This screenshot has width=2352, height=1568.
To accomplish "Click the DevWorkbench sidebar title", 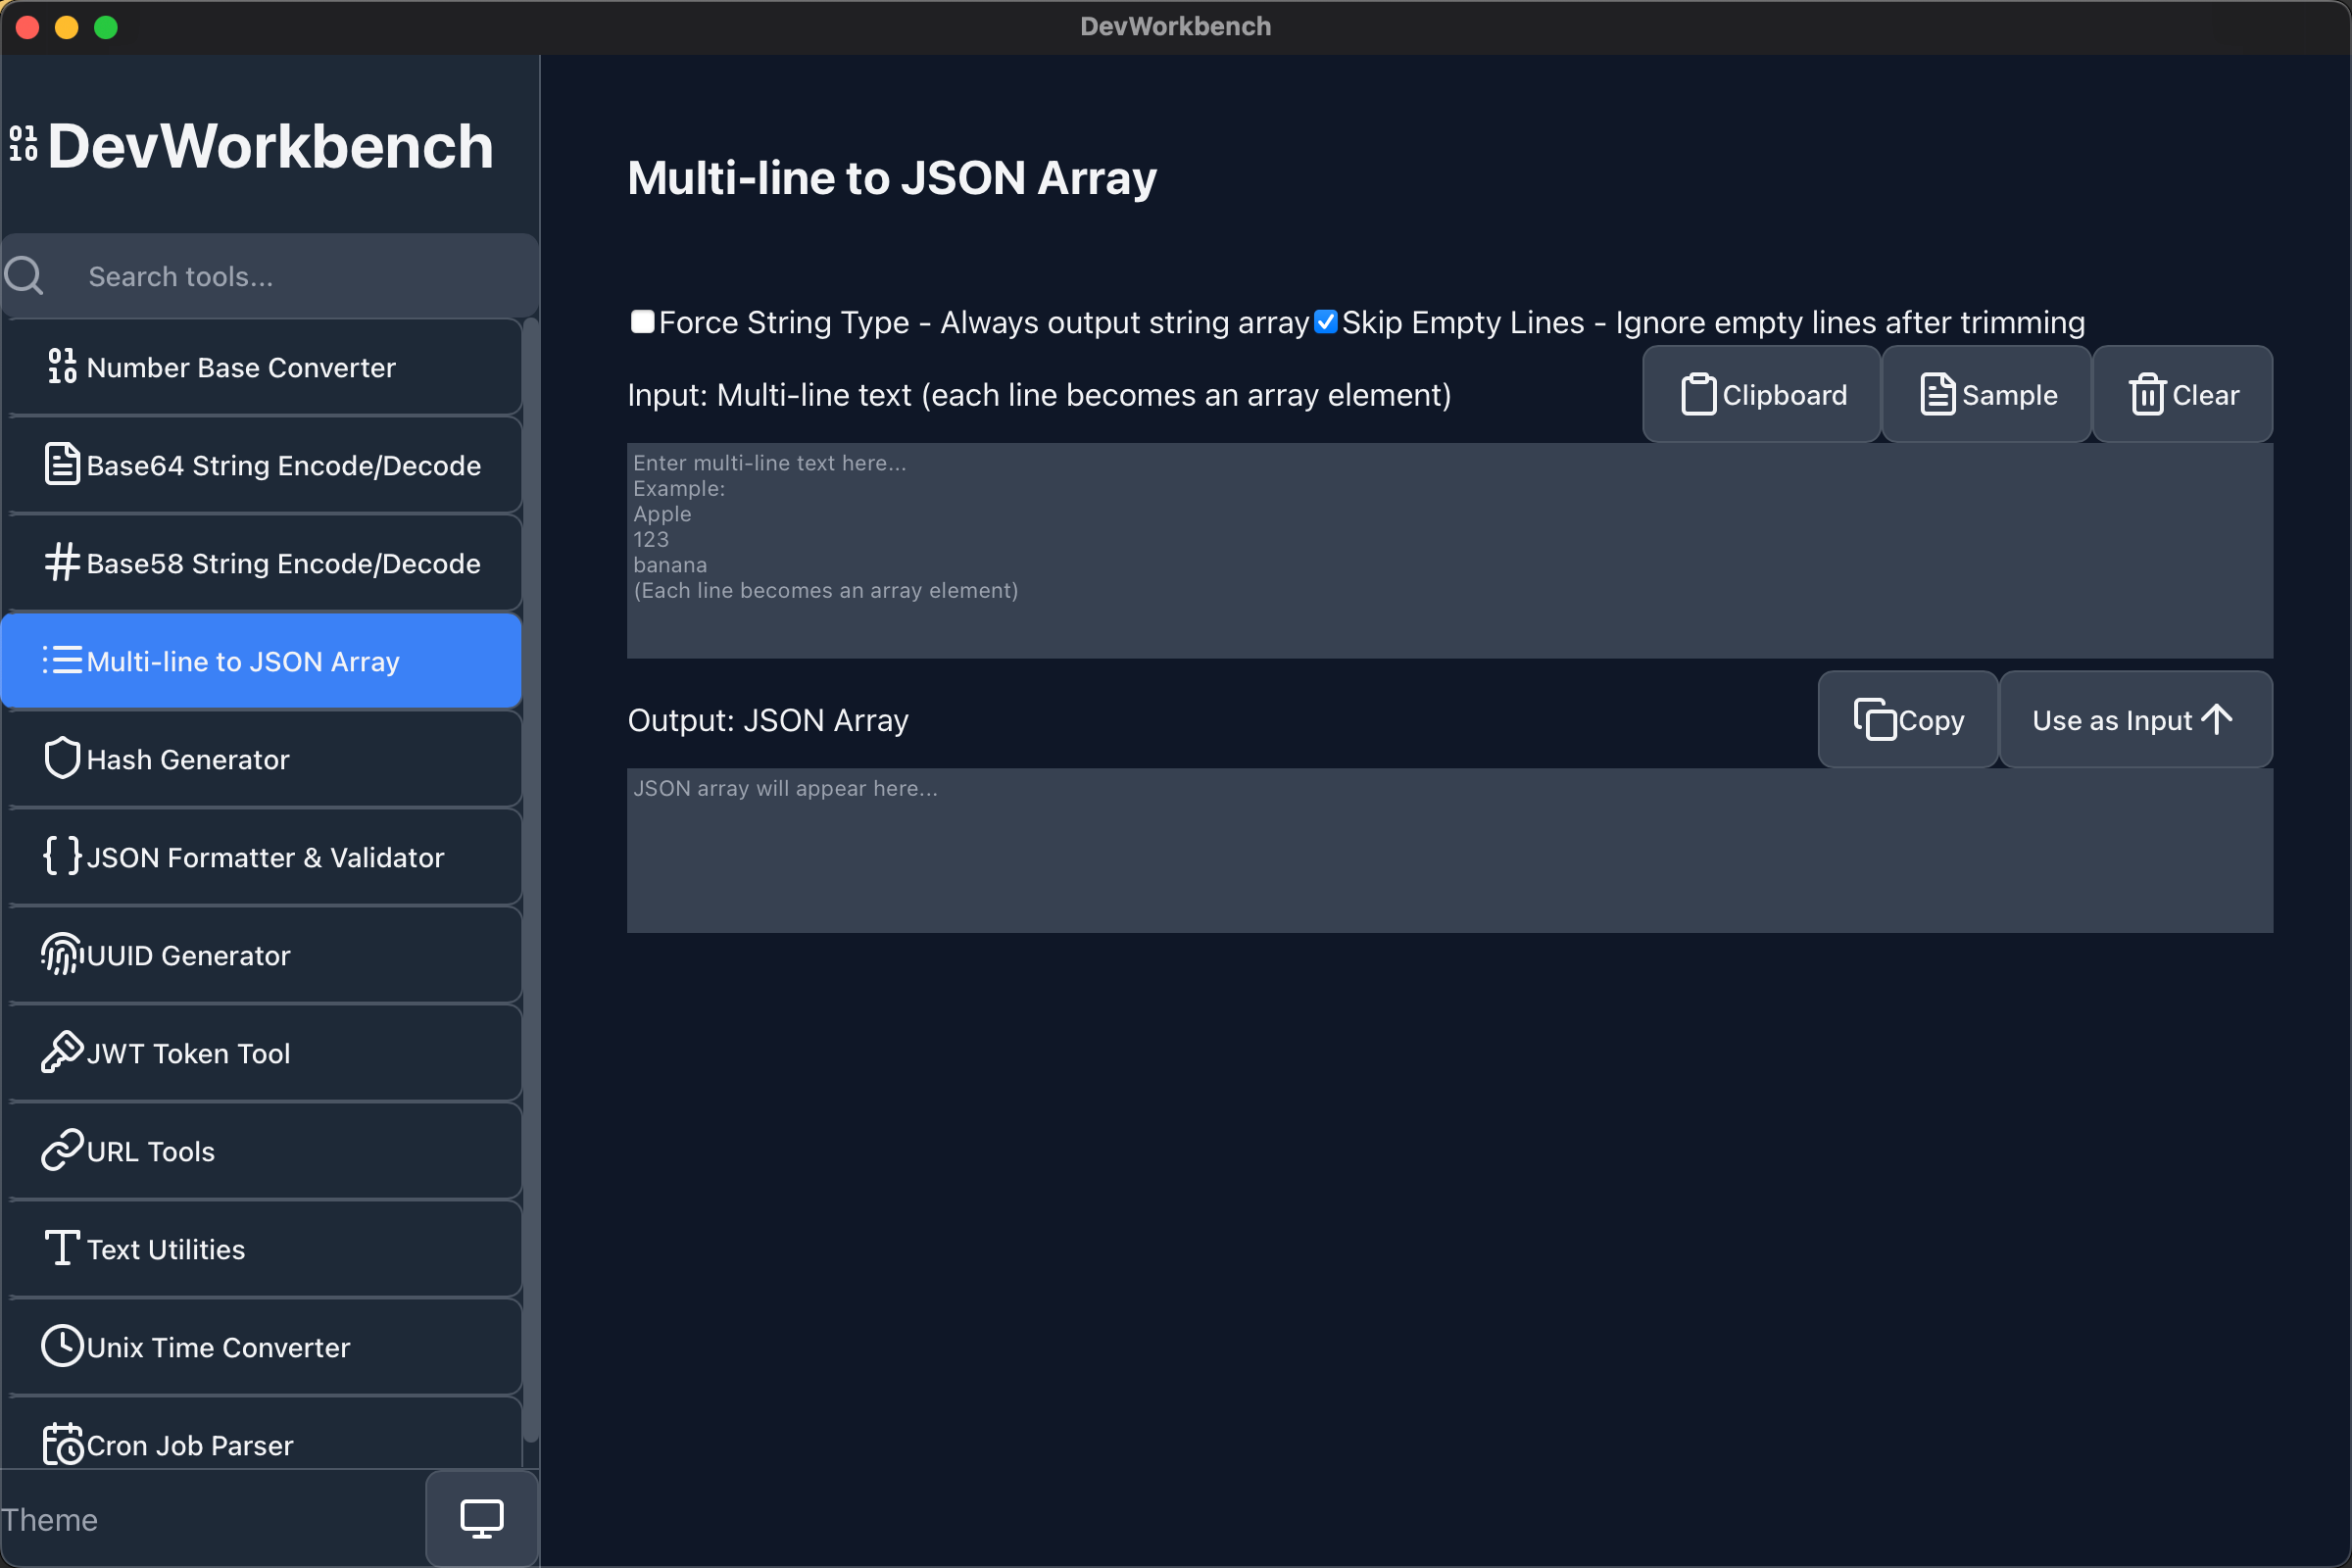I will click(270, 146).
